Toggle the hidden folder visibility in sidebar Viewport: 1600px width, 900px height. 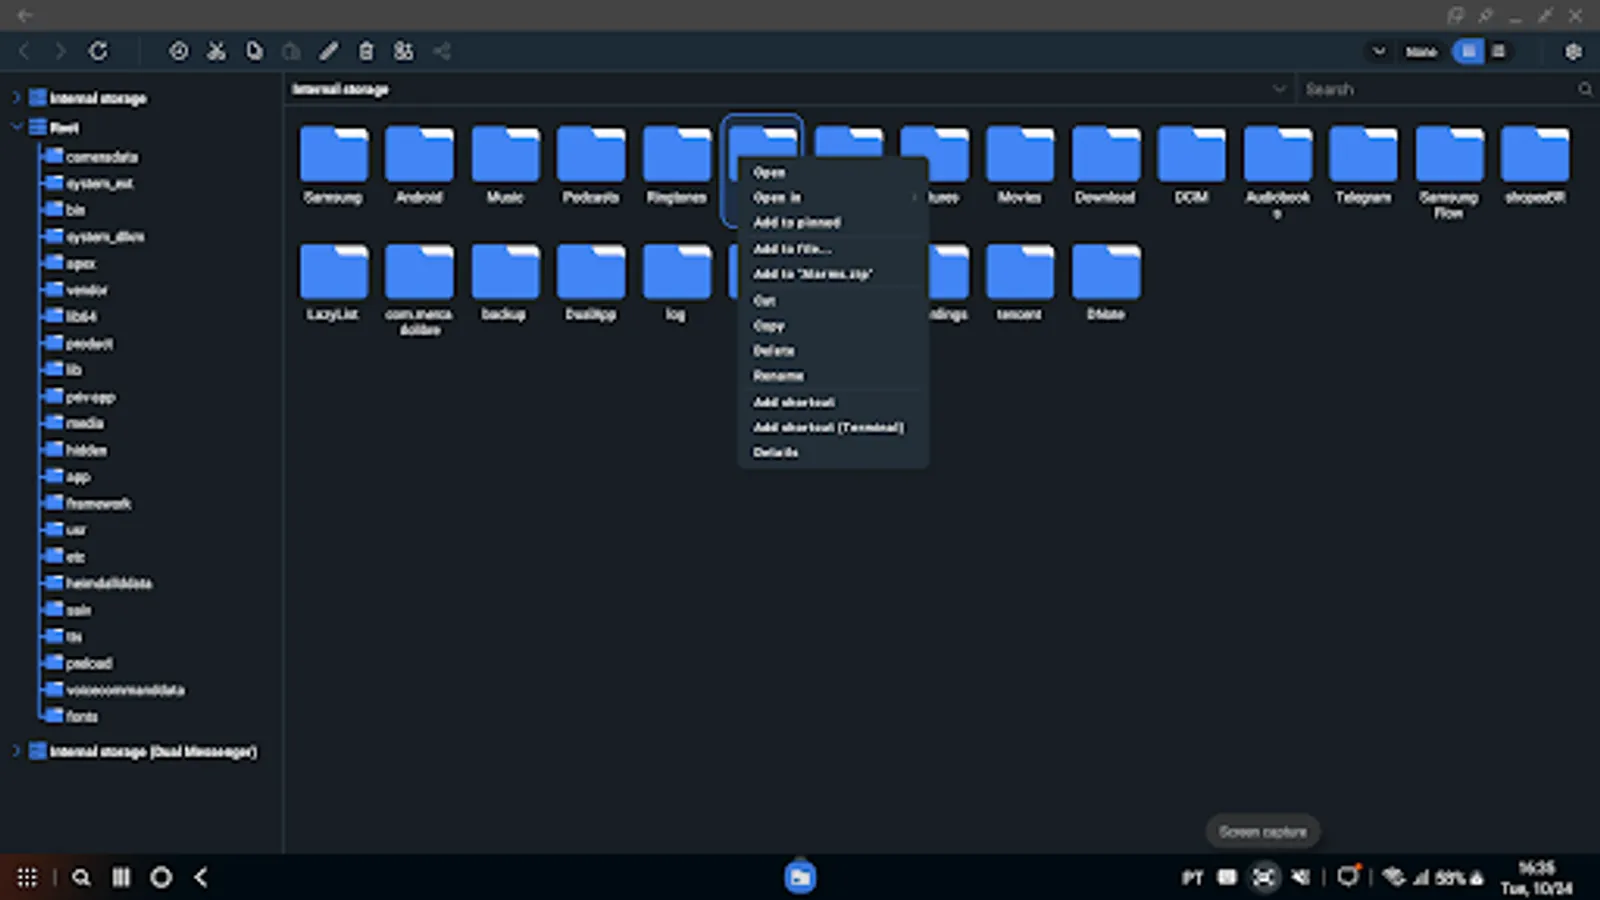click(85, 450)
